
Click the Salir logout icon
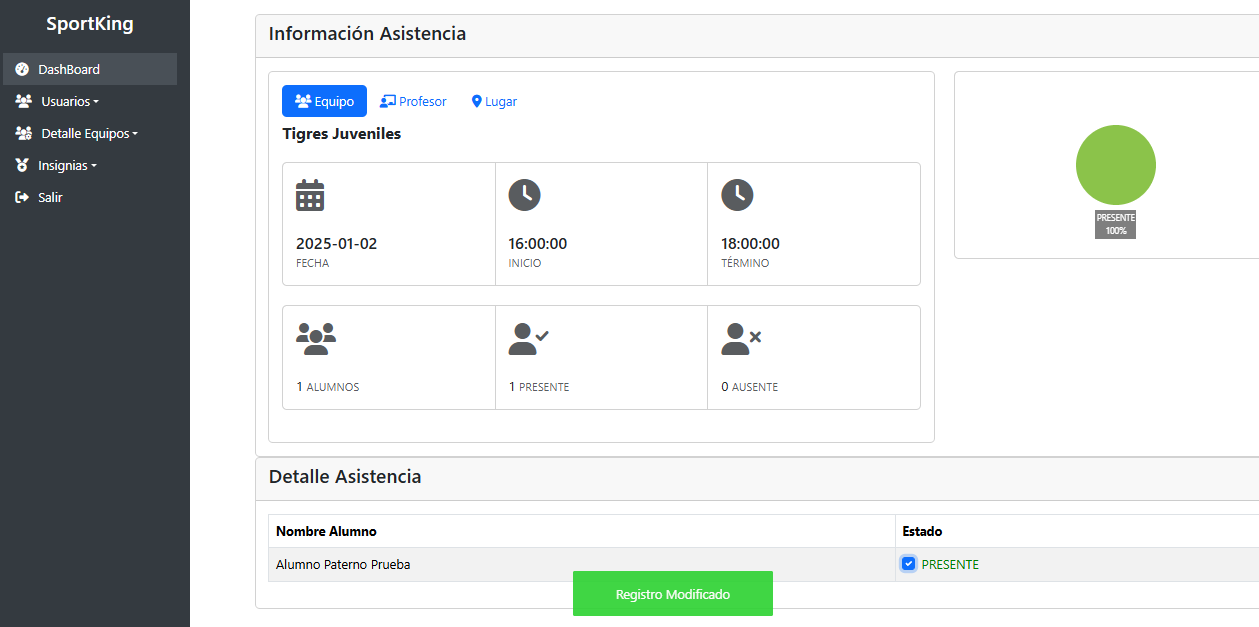(x=22, y=197)
